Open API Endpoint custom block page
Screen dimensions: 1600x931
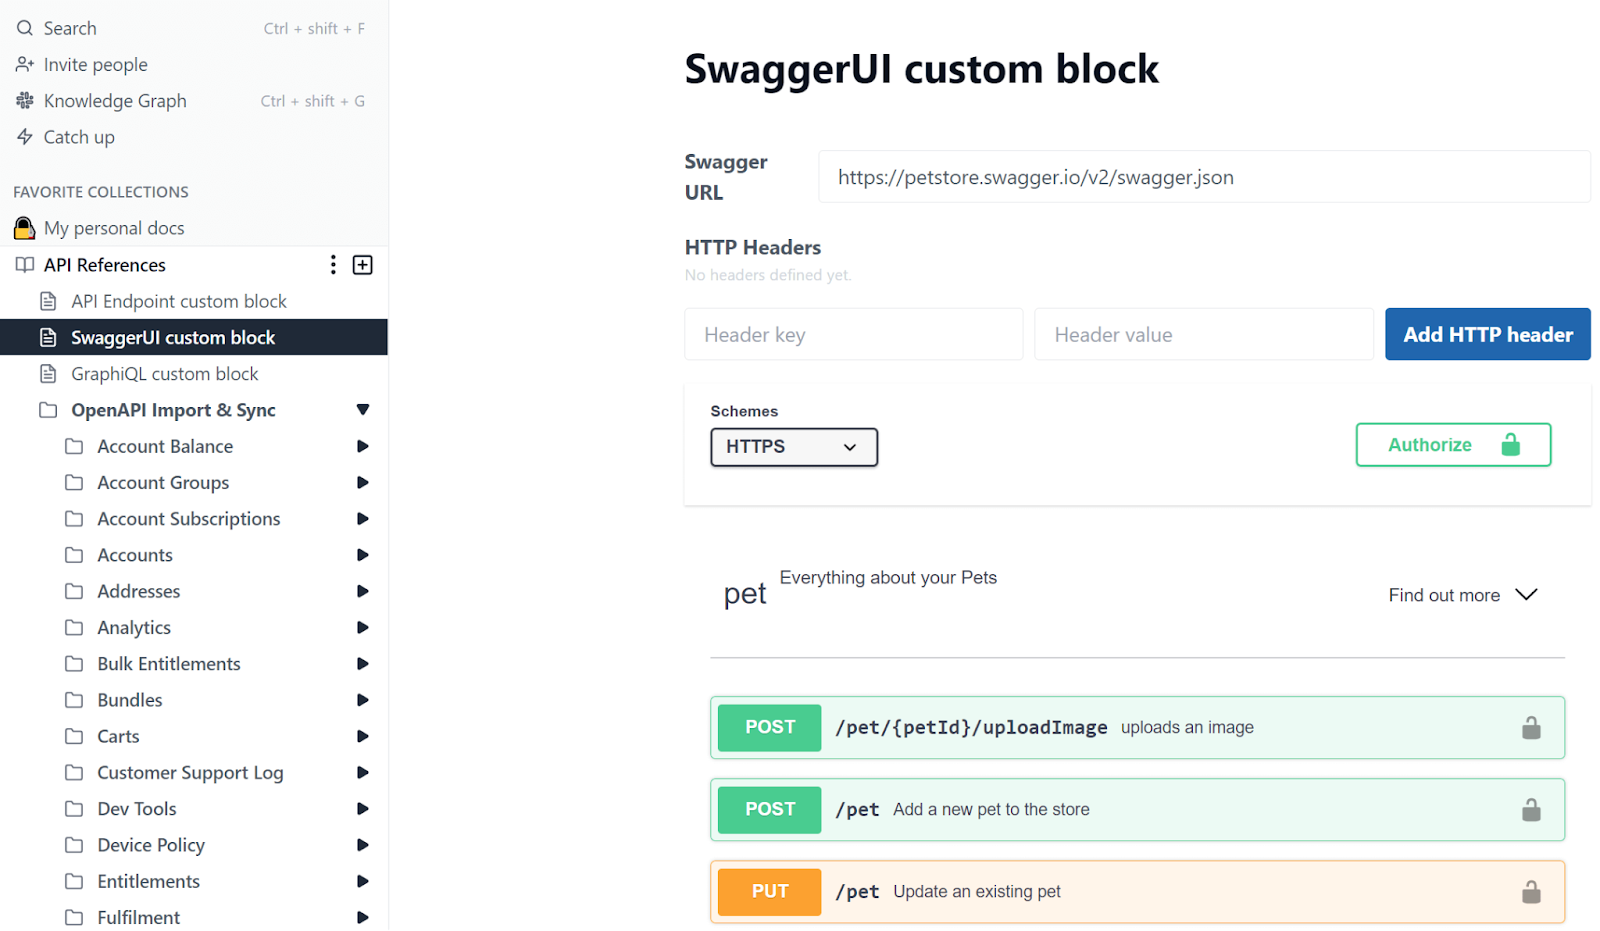click(x=179, y=301)
